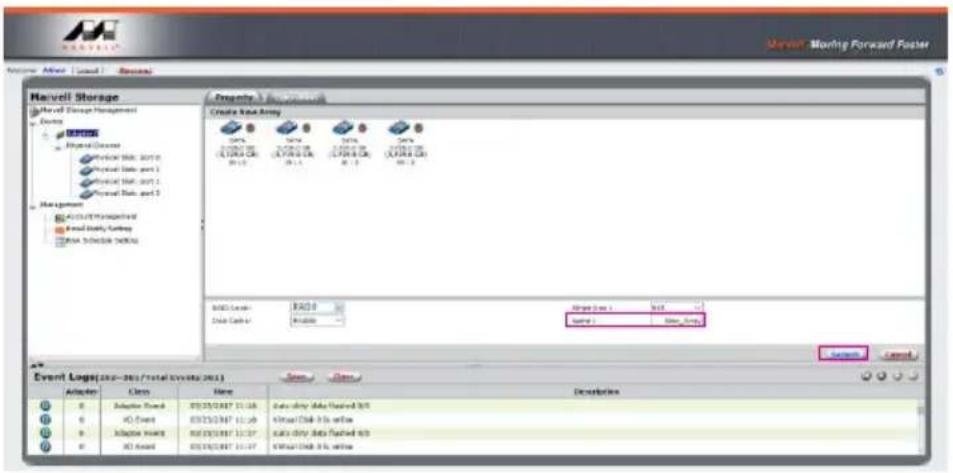Click info icon of 11:27 Adapter Event row
The image size is (953, 473).
tap(46, 433)
